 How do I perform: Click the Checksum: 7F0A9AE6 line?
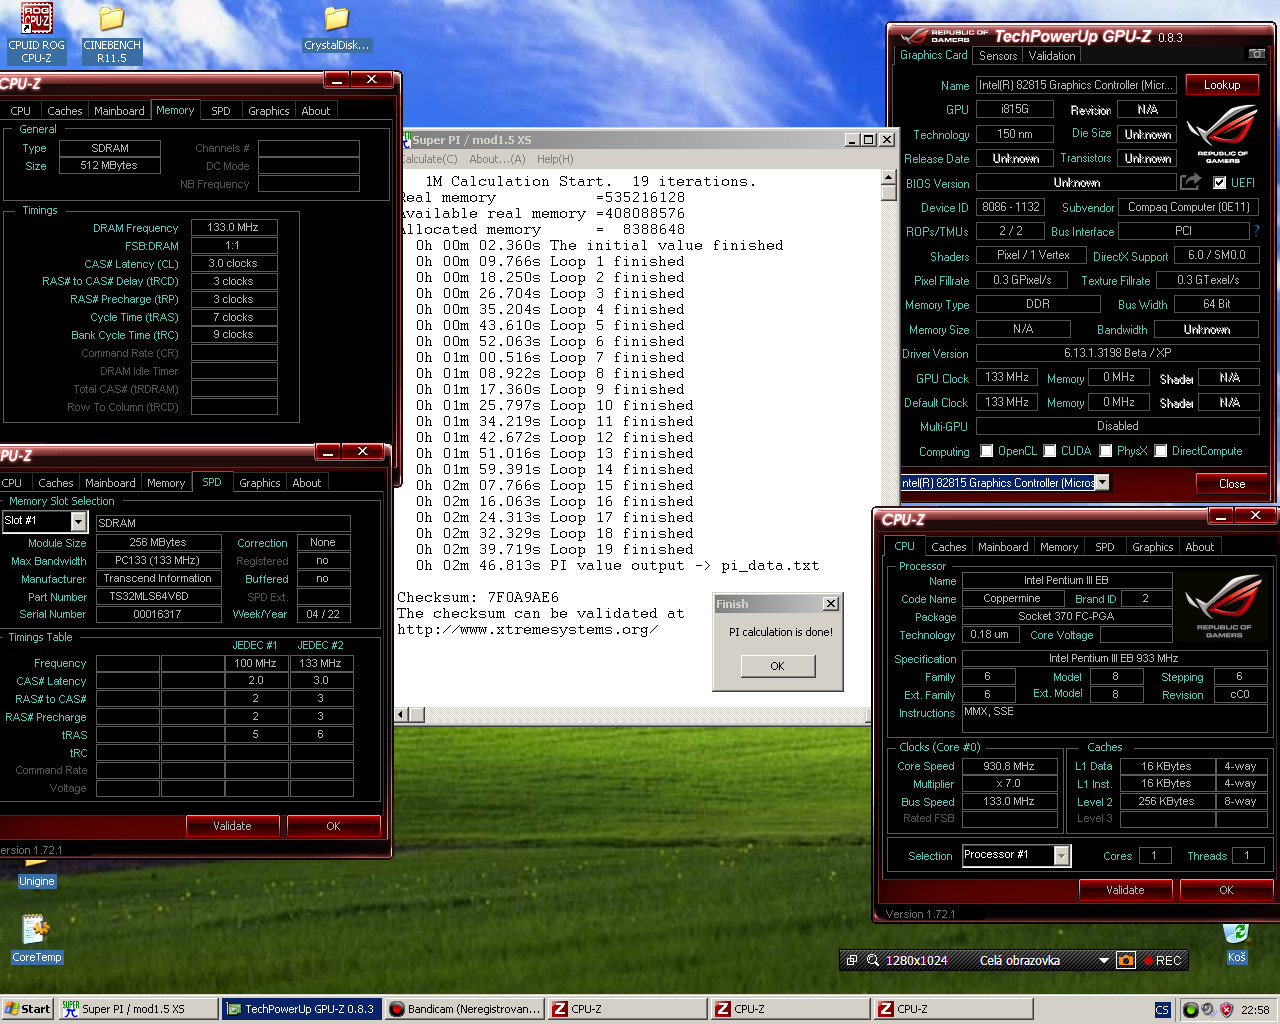(x=478, y=598)
